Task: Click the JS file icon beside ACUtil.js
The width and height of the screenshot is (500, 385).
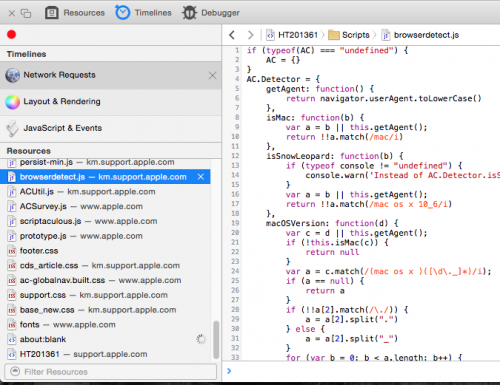Action: pyautogui.click(x=12, y=192)
